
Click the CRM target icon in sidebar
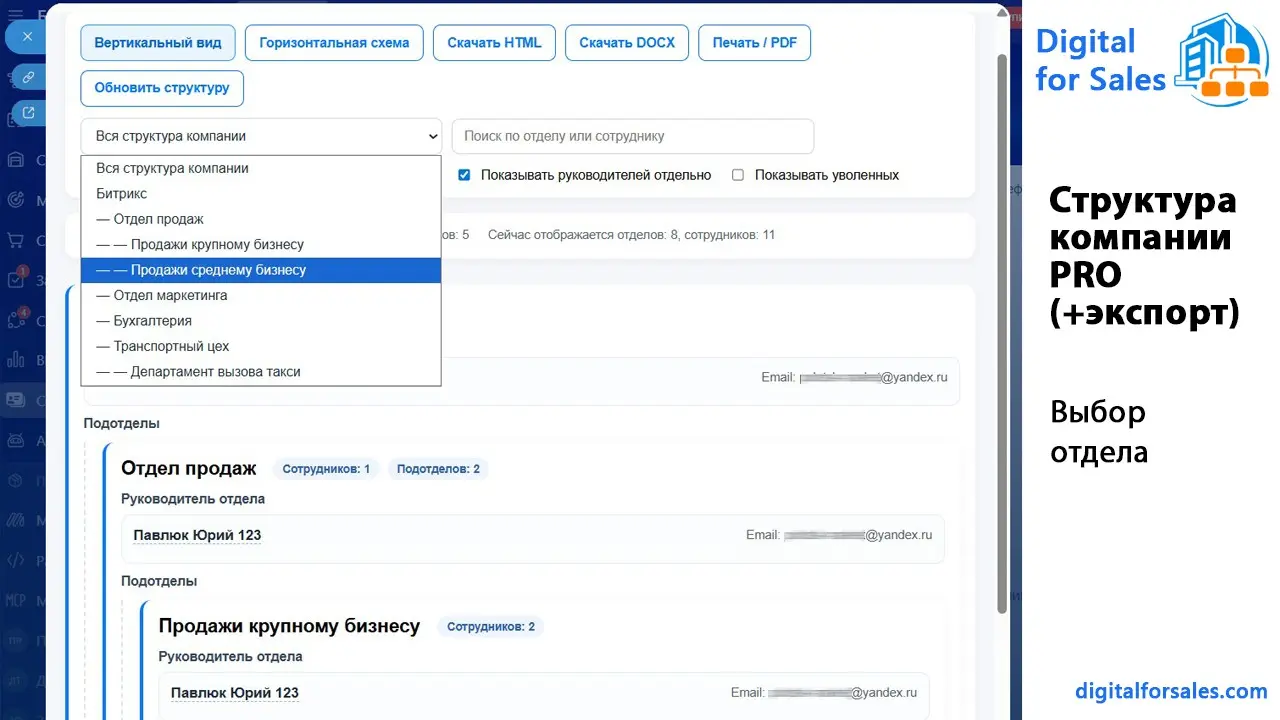[x=17, y=200]
